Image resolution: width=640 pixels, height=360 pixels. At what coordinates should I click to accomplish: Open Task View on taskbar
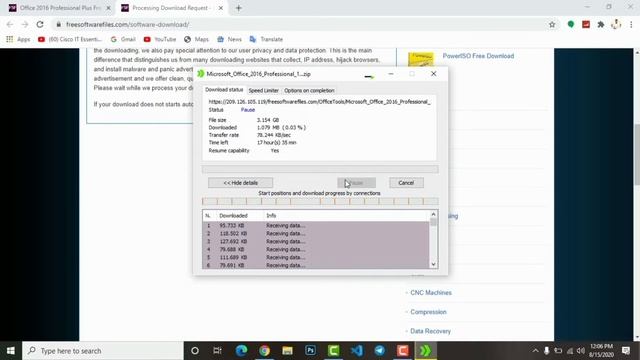(217, 351)
